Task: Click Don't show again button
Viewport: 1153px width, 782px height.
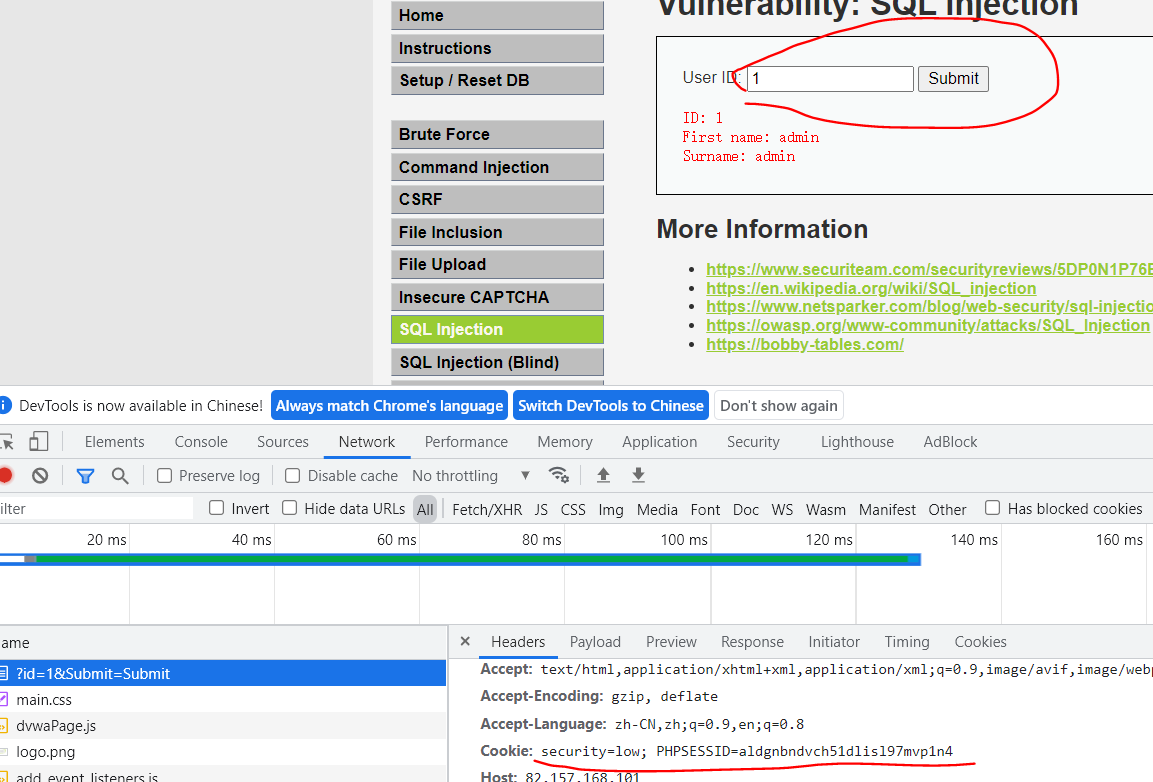Action: [x=779, y=405]
